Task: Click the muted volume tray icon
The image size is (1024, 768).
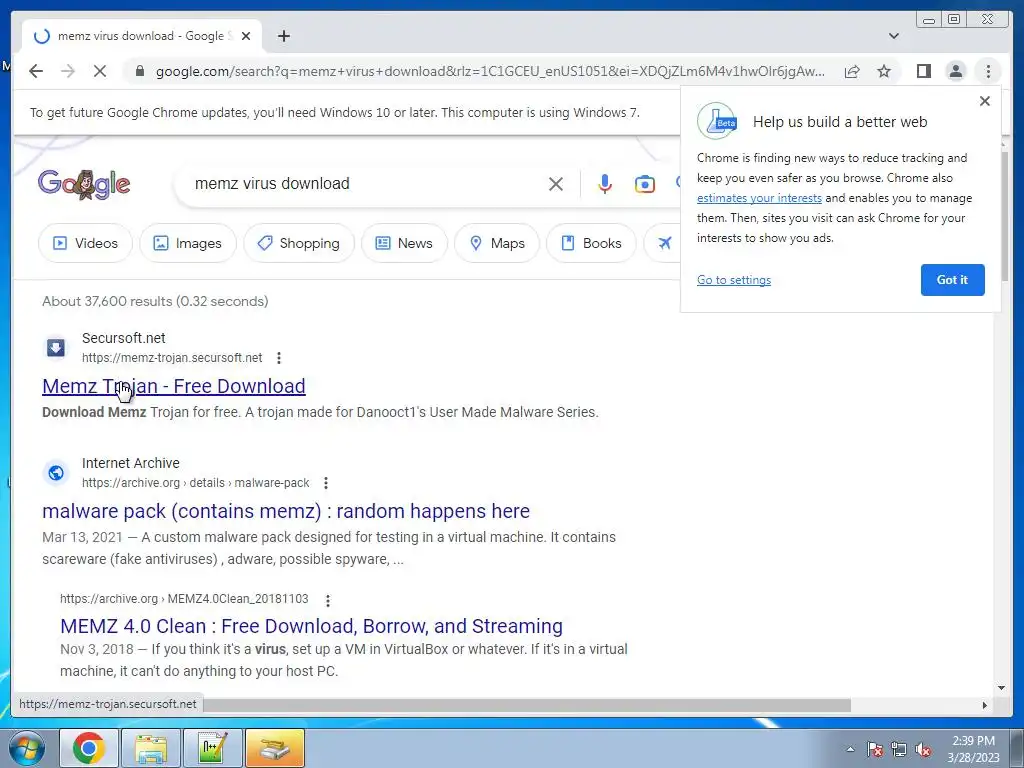Action: [923, 749]
